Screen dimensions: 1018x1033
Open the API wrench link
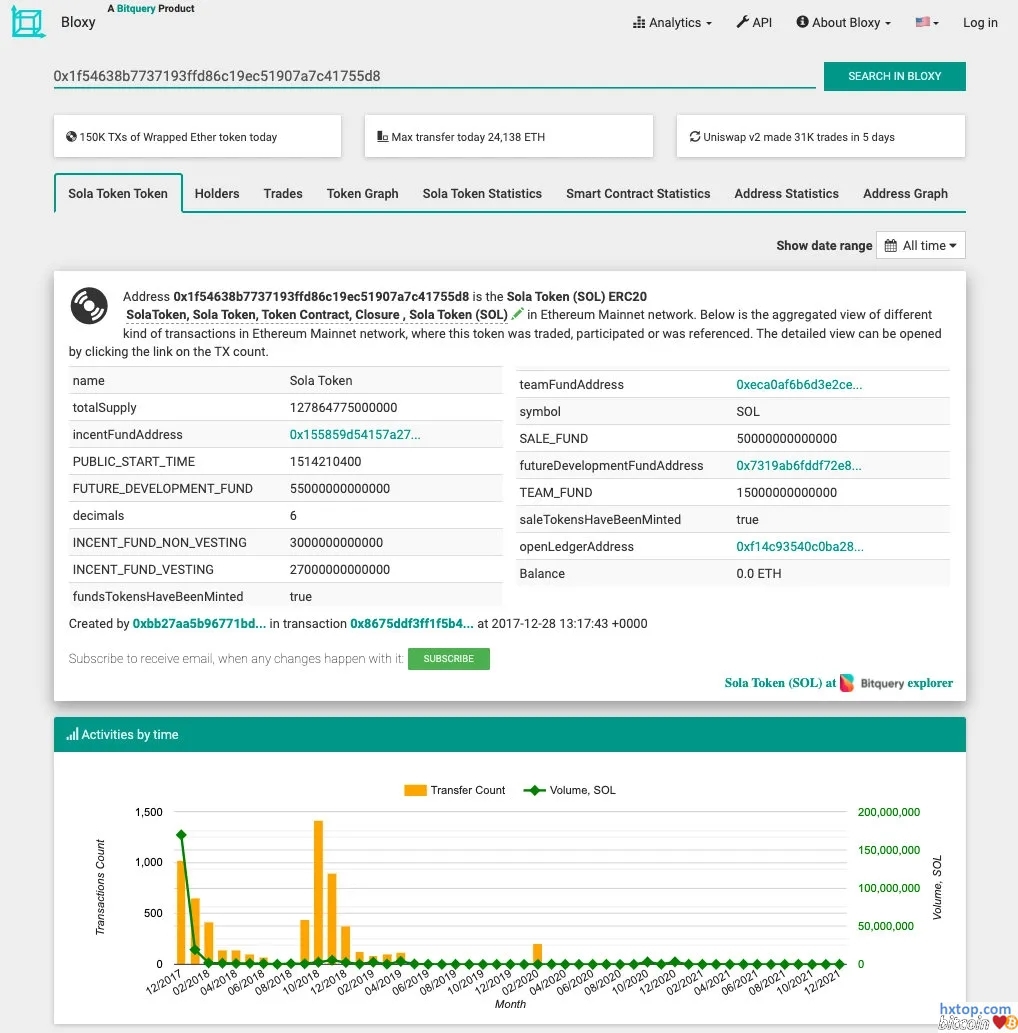754,22
